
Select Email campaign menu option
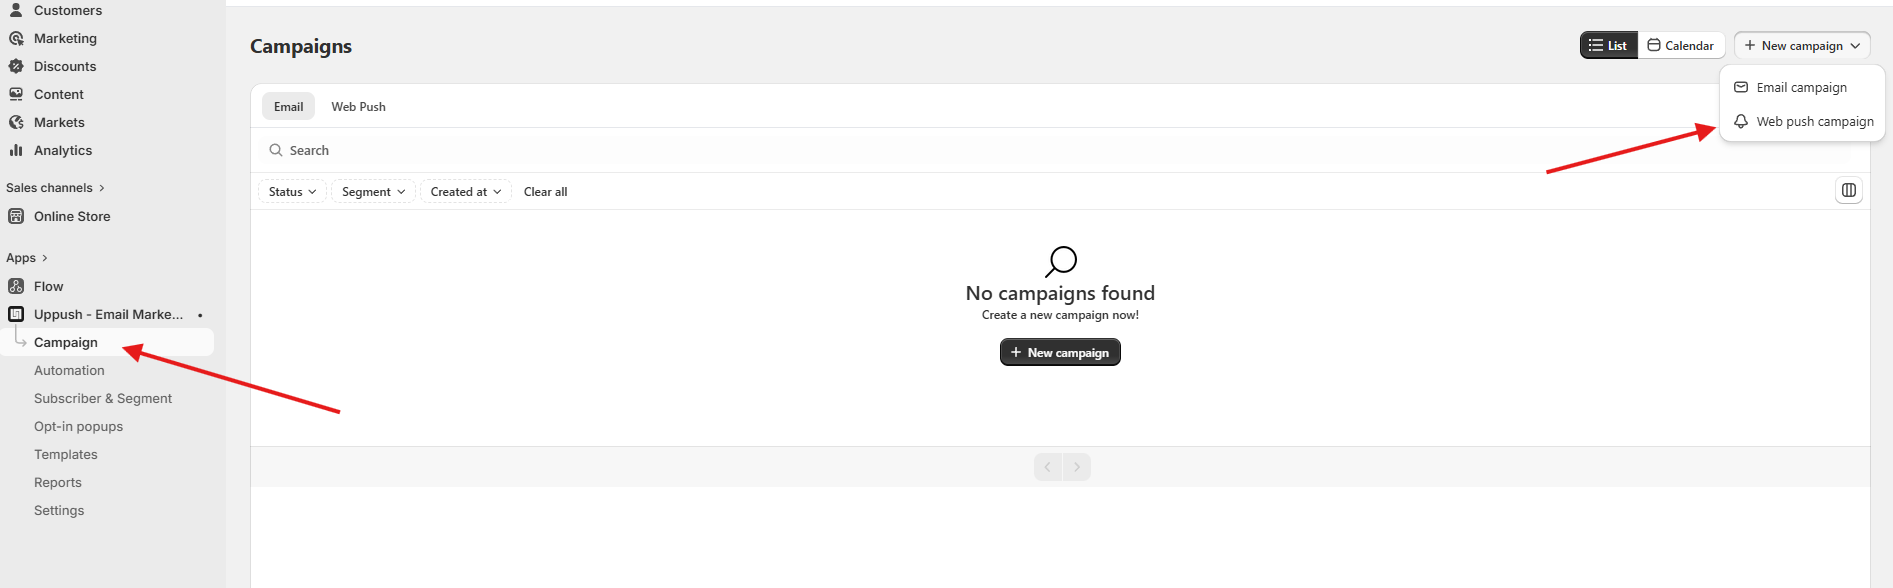1801,88
